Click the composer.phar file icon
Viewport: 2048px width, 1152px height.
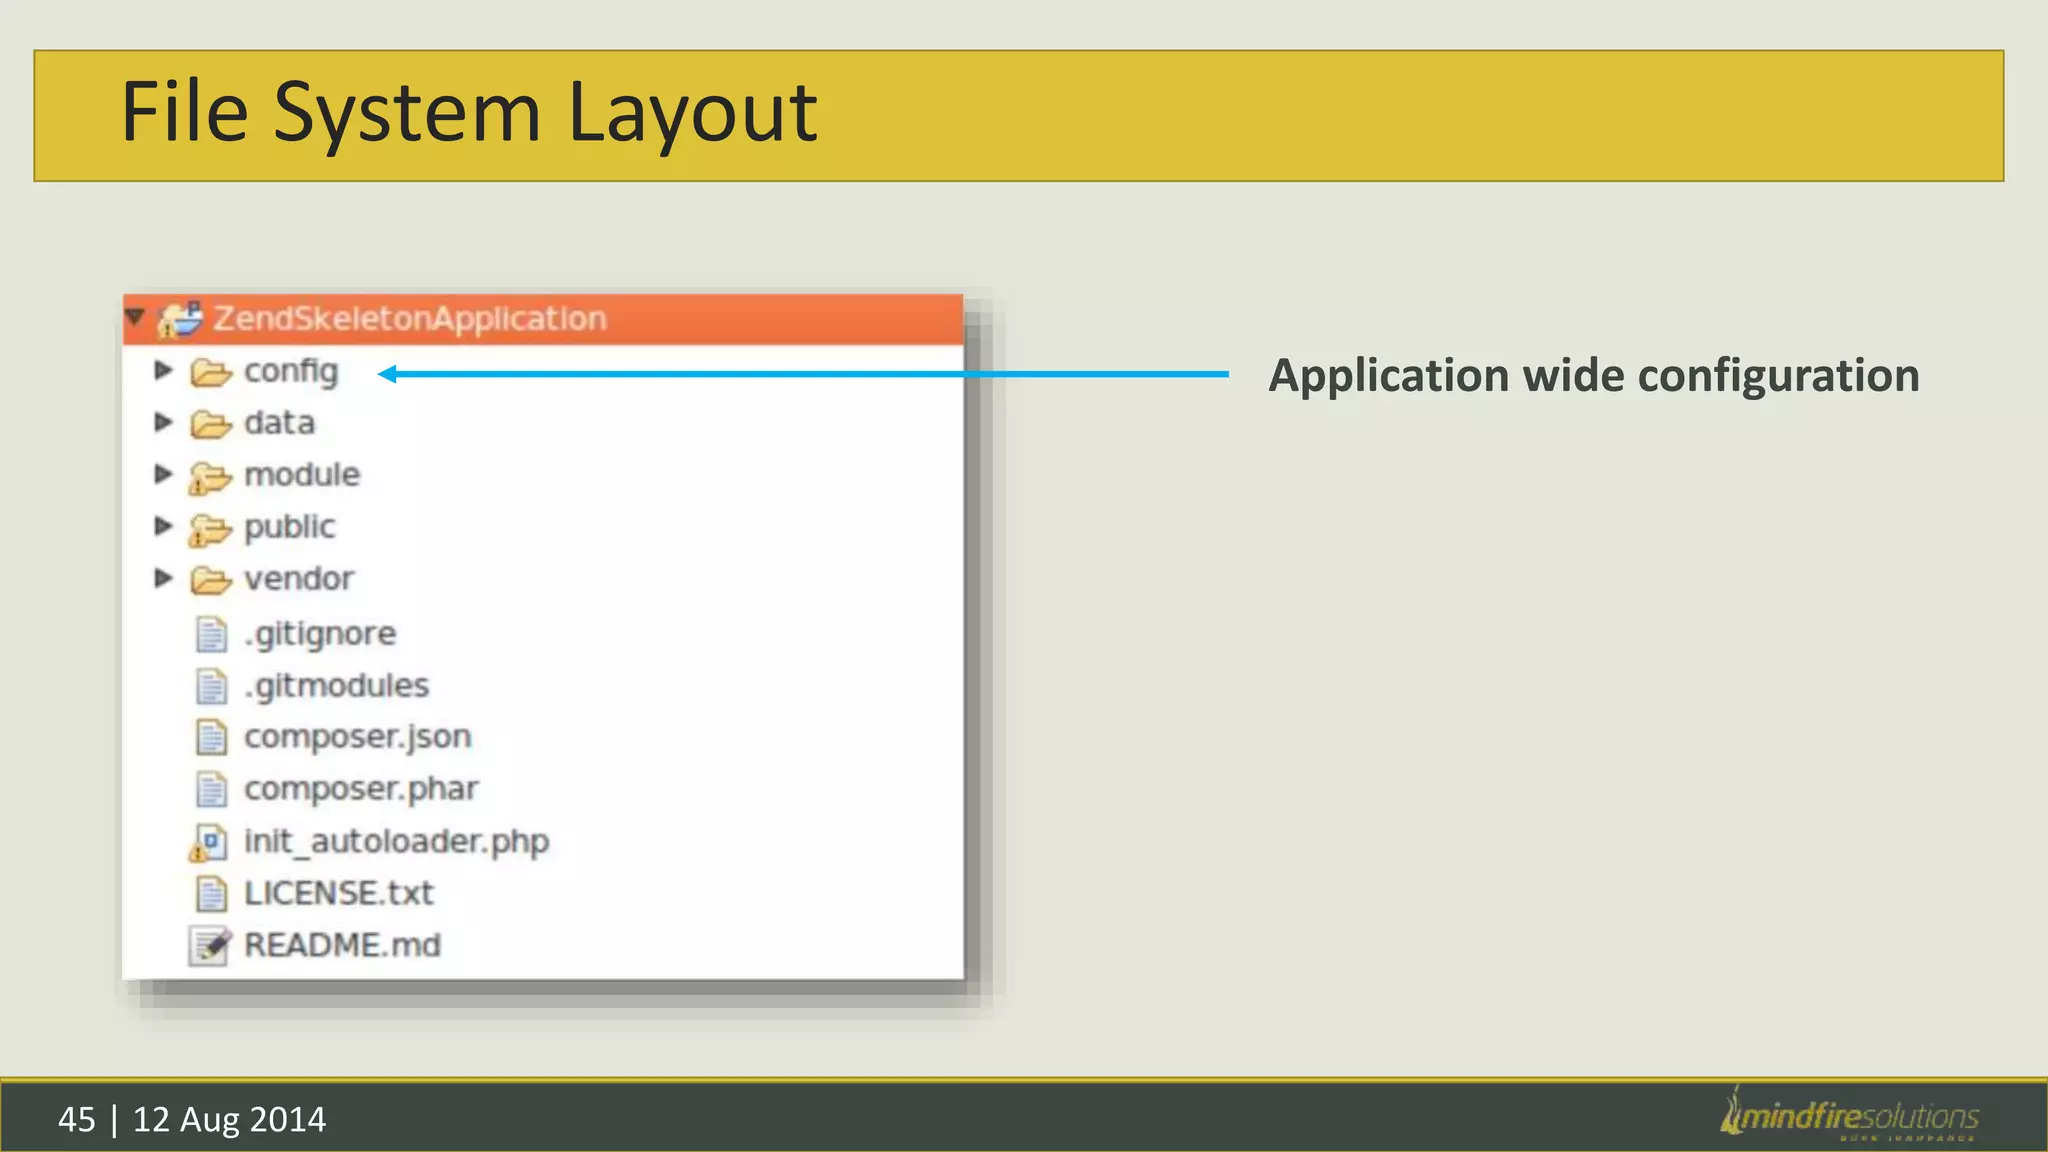(x=211, y=789)
